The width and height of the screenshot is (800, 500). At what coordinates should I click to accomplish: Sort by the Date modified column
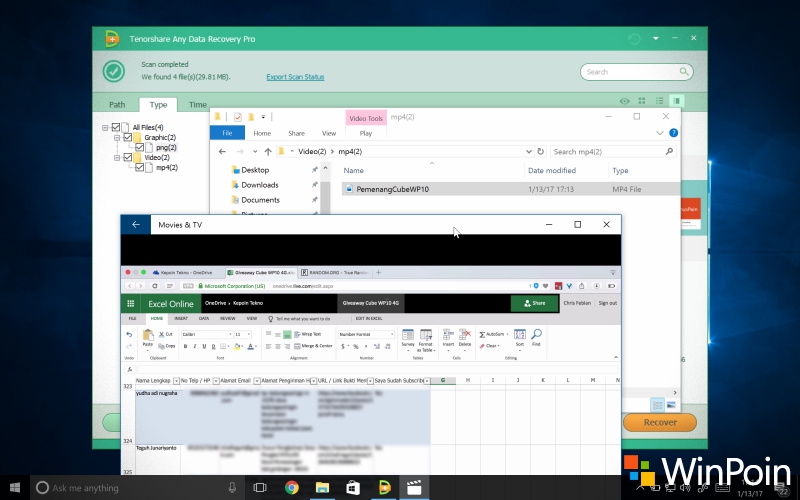tap(552, 170)
